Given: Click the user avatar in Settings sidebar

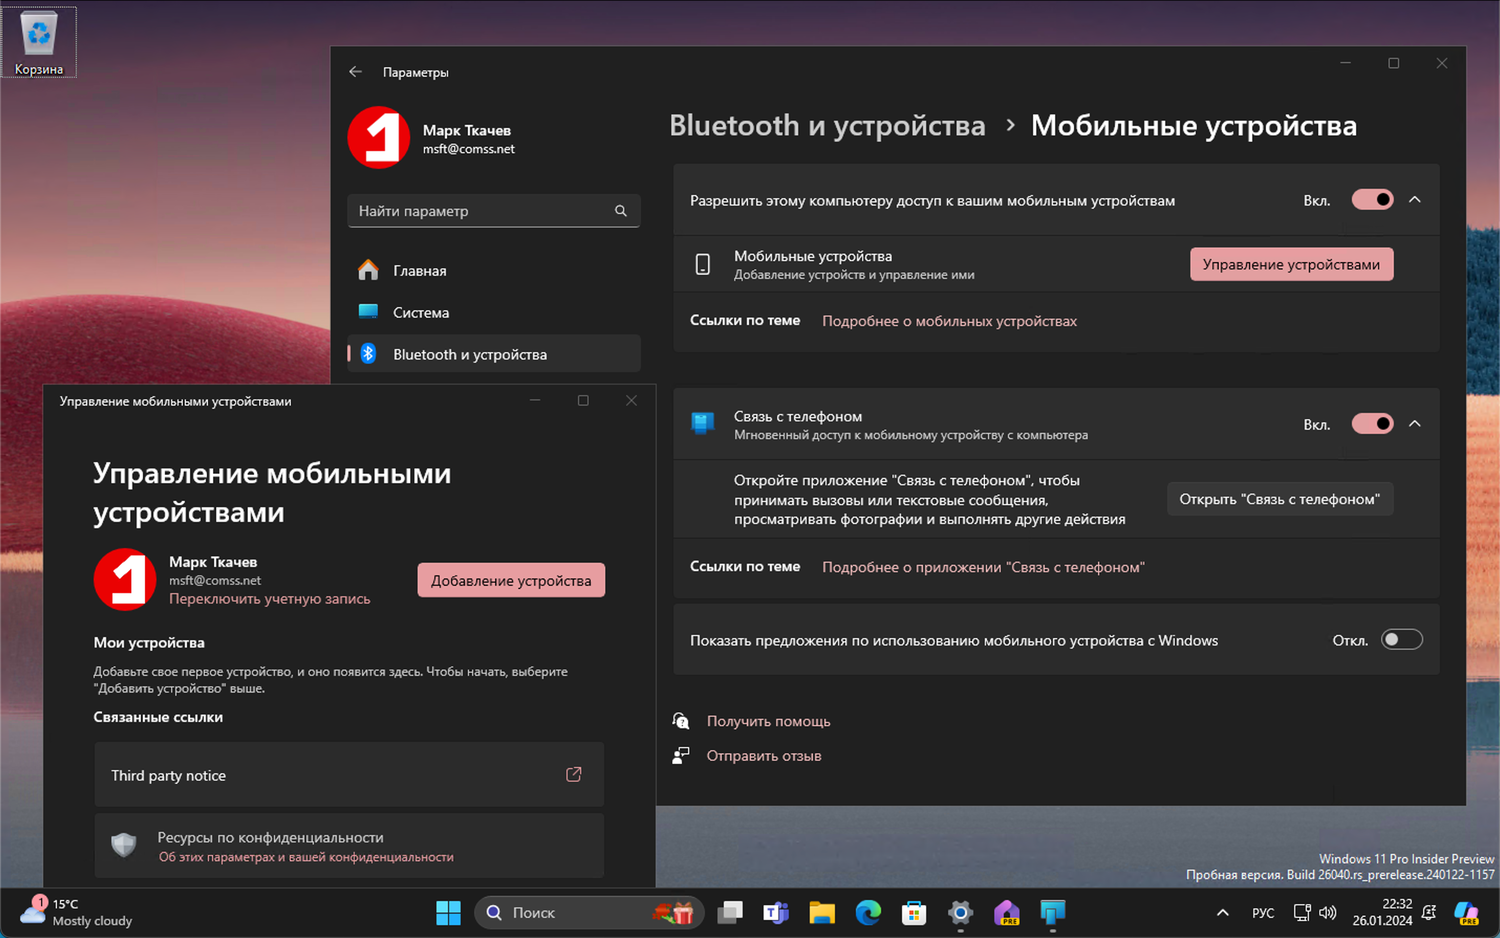Looking at the screenshot, I should point(379,138).
